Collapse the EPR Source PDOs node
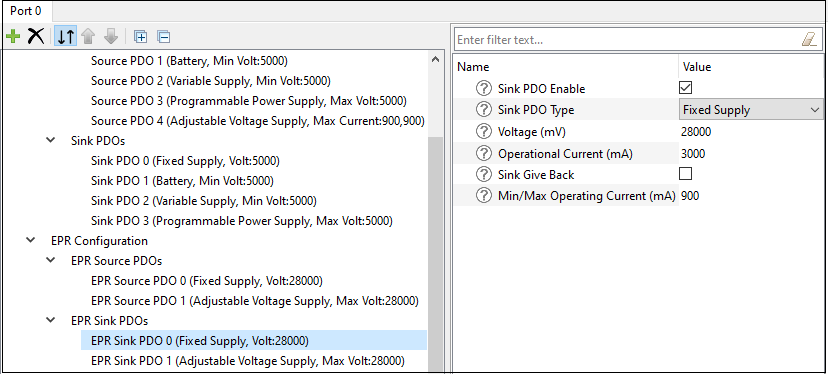 point(51,260)
